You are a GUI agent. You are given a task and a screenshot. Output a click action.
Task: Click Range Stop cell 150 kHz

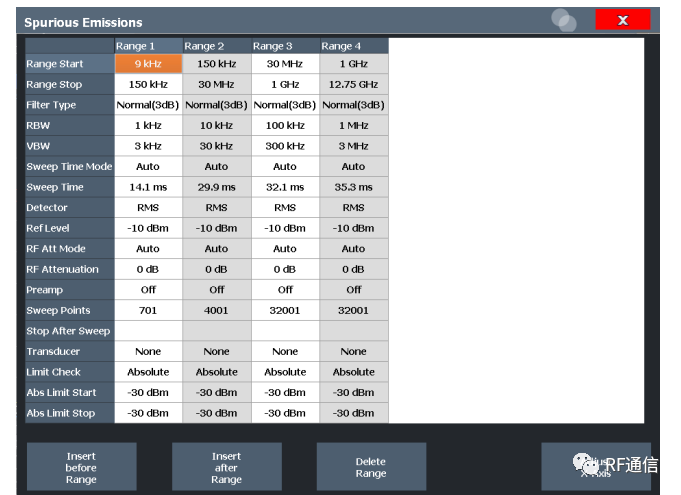point(149,84)
